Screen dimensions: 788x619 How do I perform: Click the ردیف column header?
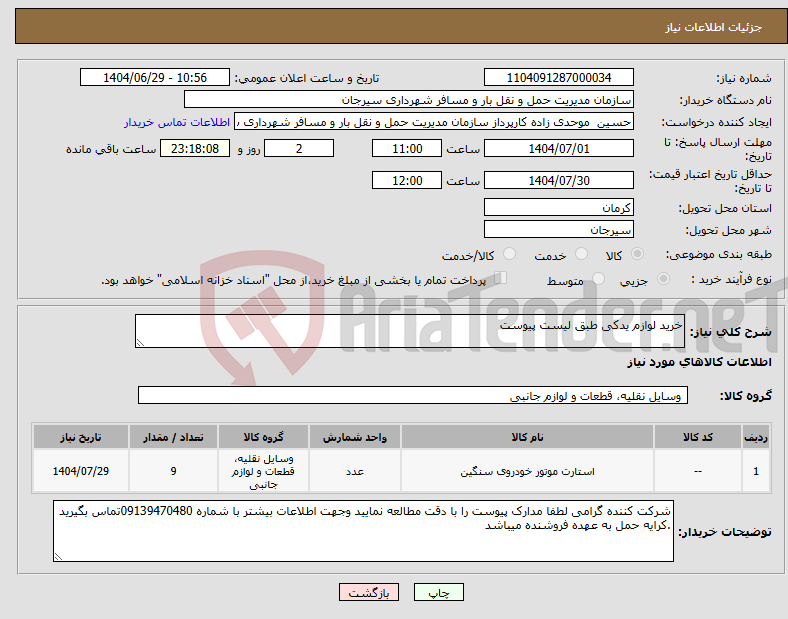point(755,437)
